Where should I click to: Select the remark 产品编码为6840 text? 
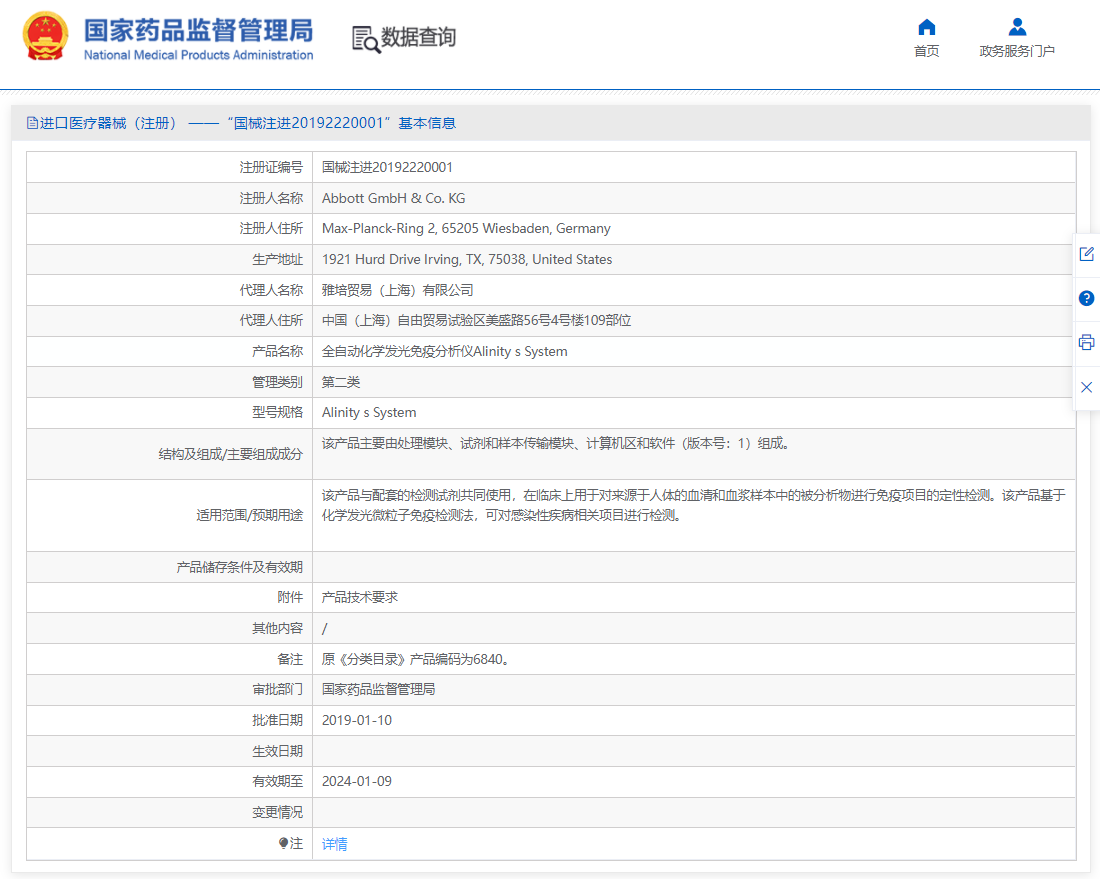416,659
